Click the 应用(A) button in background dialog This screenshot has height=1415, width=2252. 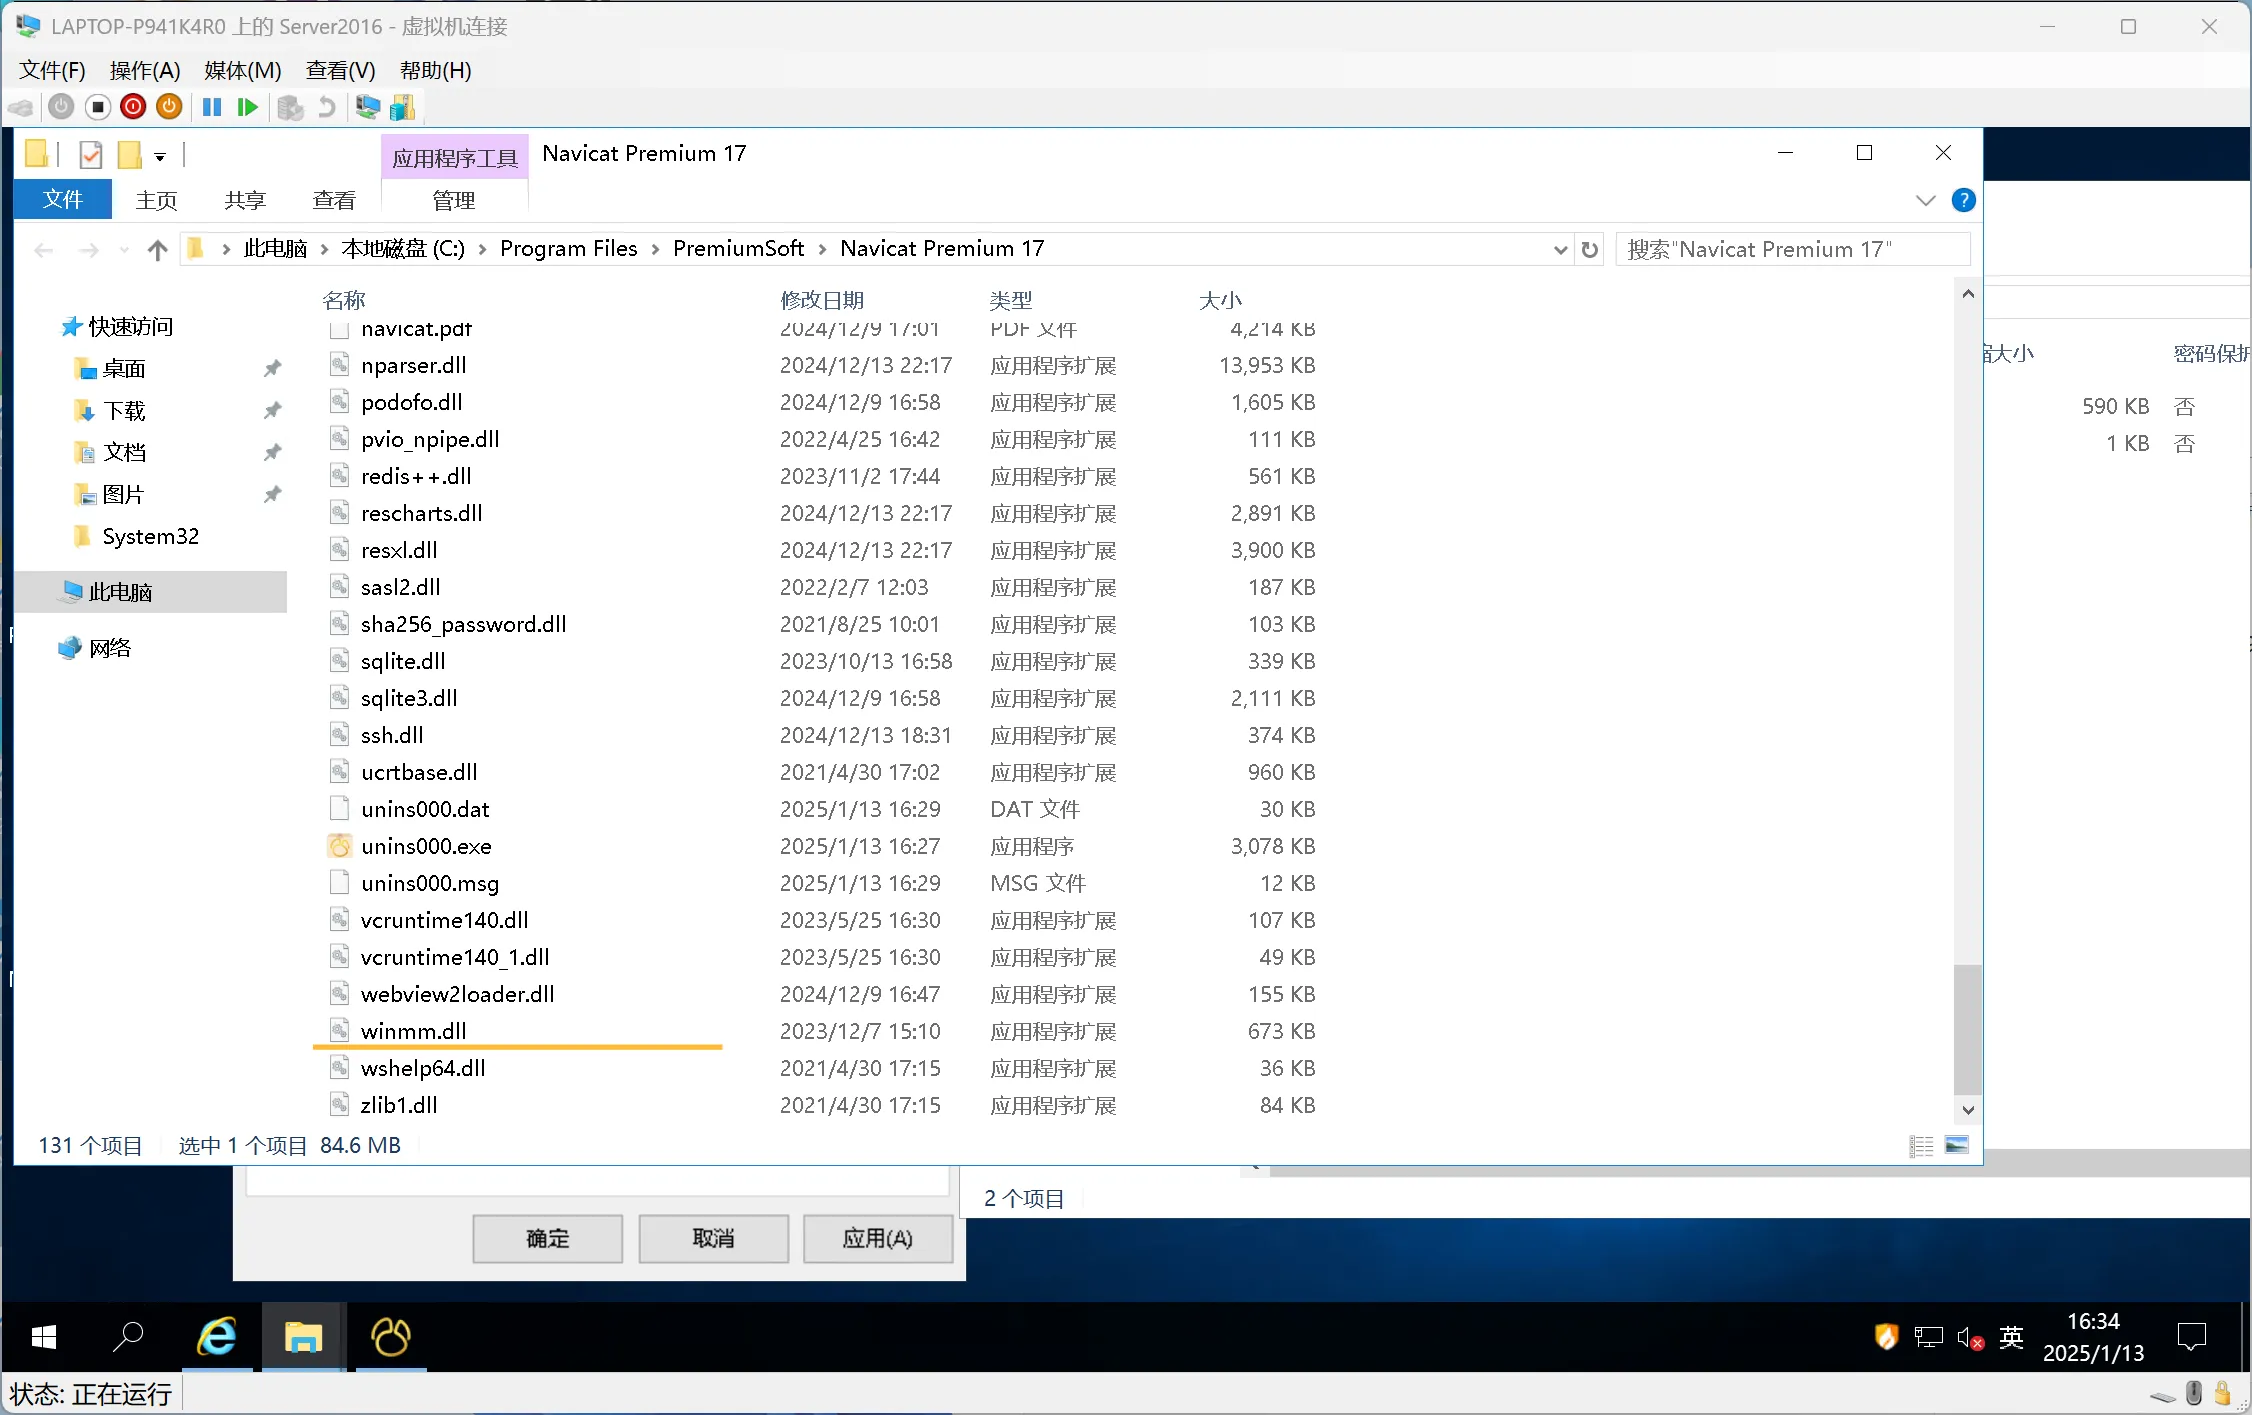(878, 1239)
